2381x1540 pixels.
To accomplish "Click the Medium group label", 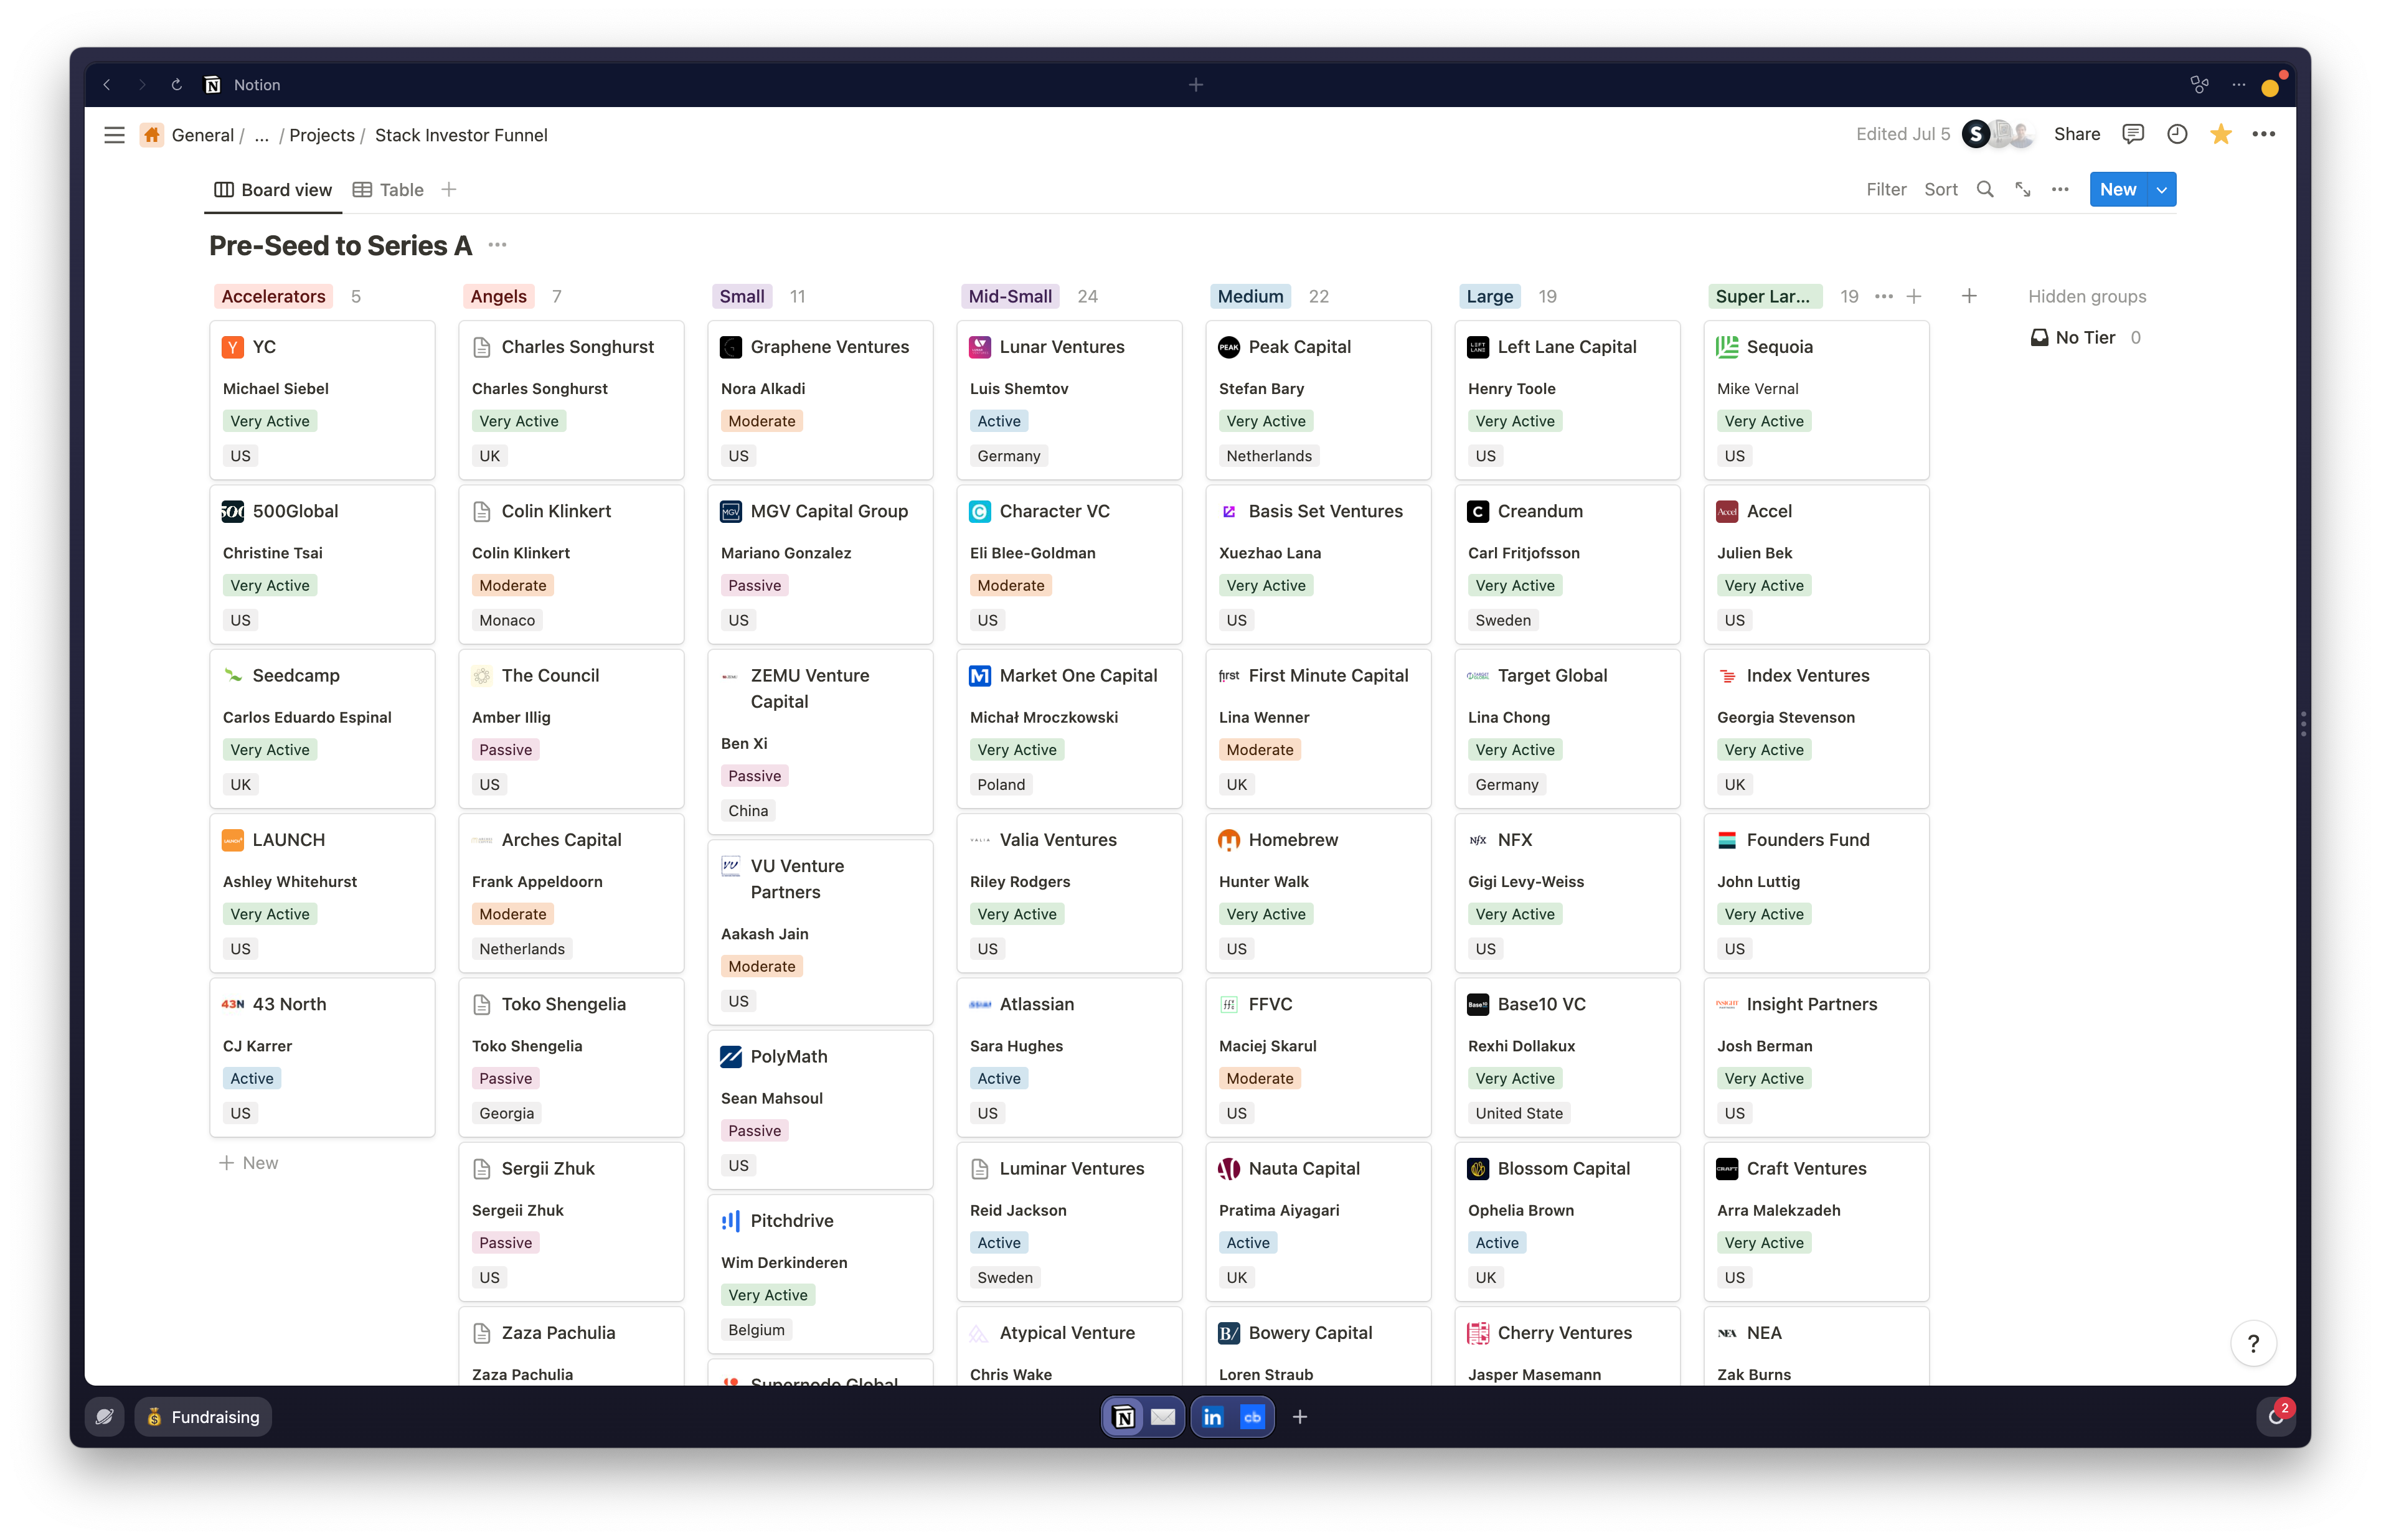I will pos(1250,296).
